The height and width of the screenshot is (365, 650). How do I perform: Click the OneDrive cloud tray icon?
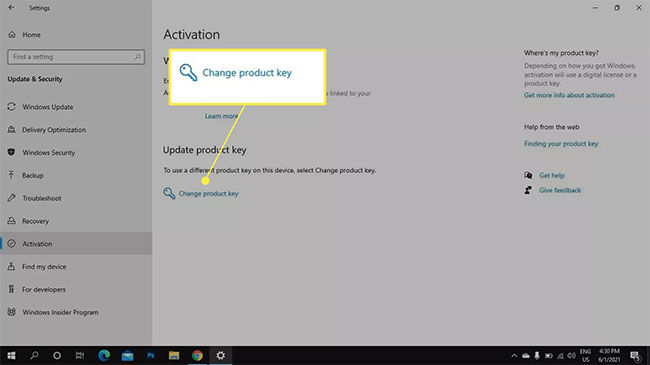pyautogui.click(x=526, y=356)
